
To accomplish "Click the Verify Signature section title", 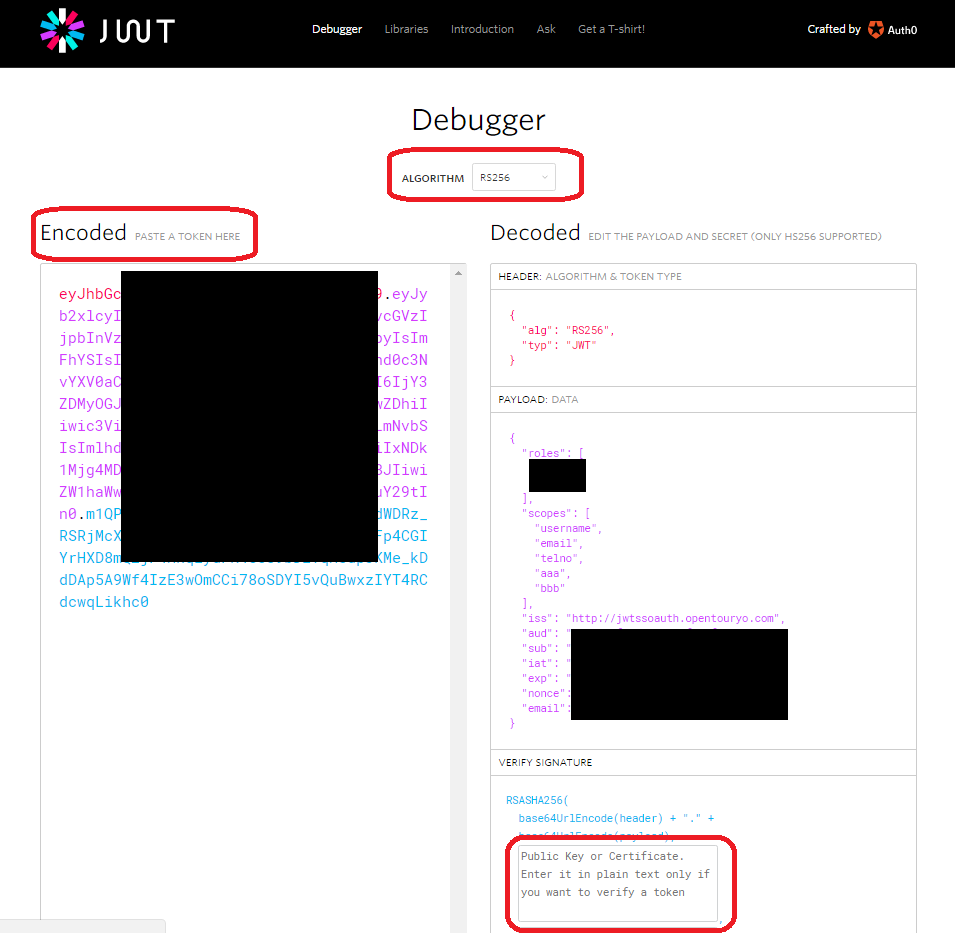I will click(x=545, y=763).
